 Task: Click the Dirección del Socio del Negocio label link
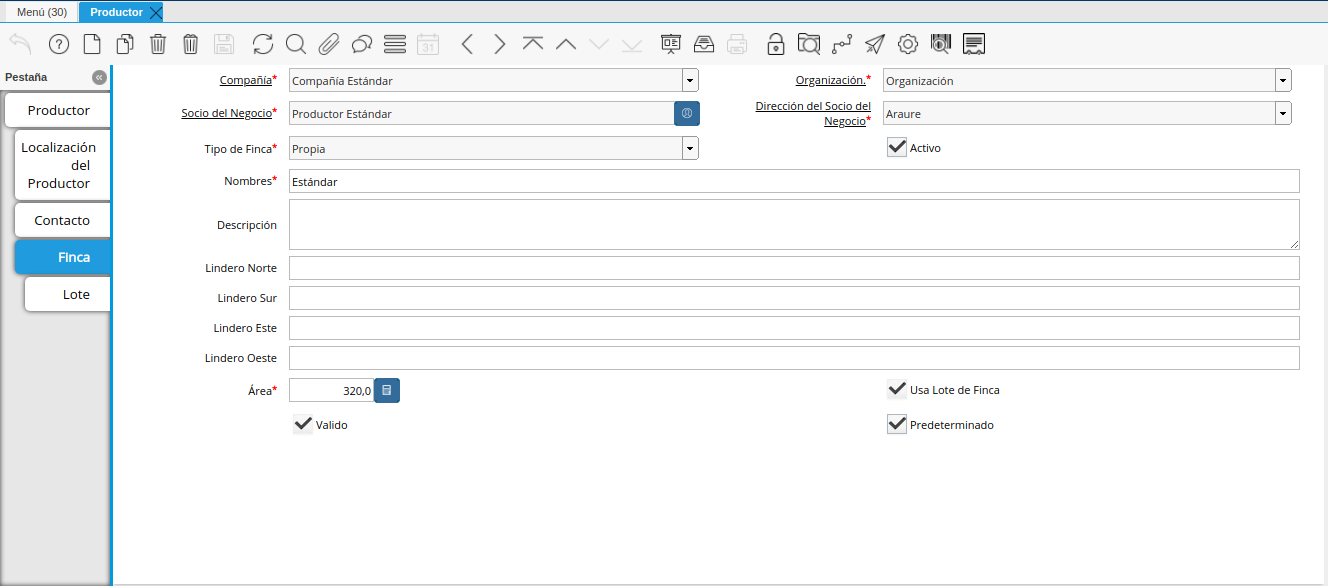pos(813,113)
